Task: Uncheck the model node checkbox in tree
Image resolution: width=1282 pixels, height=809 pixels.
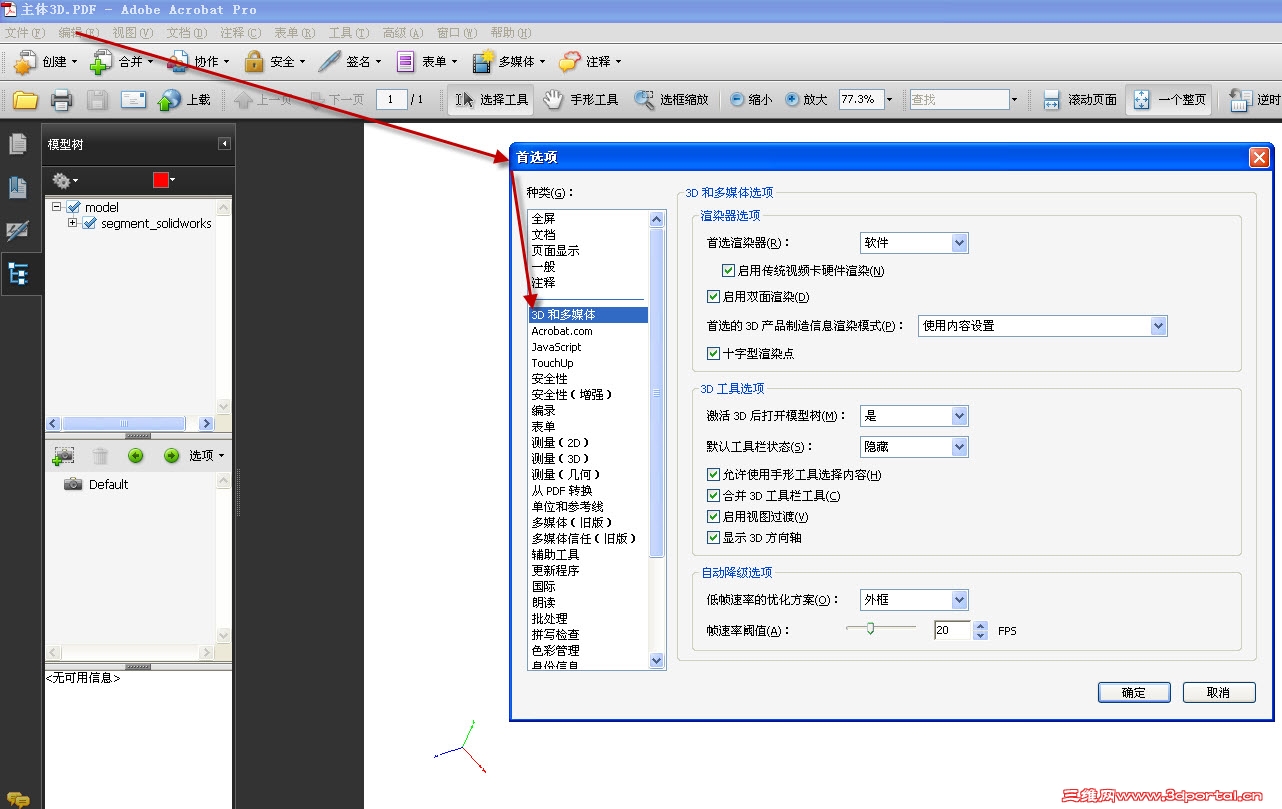Action: (73, 207)
